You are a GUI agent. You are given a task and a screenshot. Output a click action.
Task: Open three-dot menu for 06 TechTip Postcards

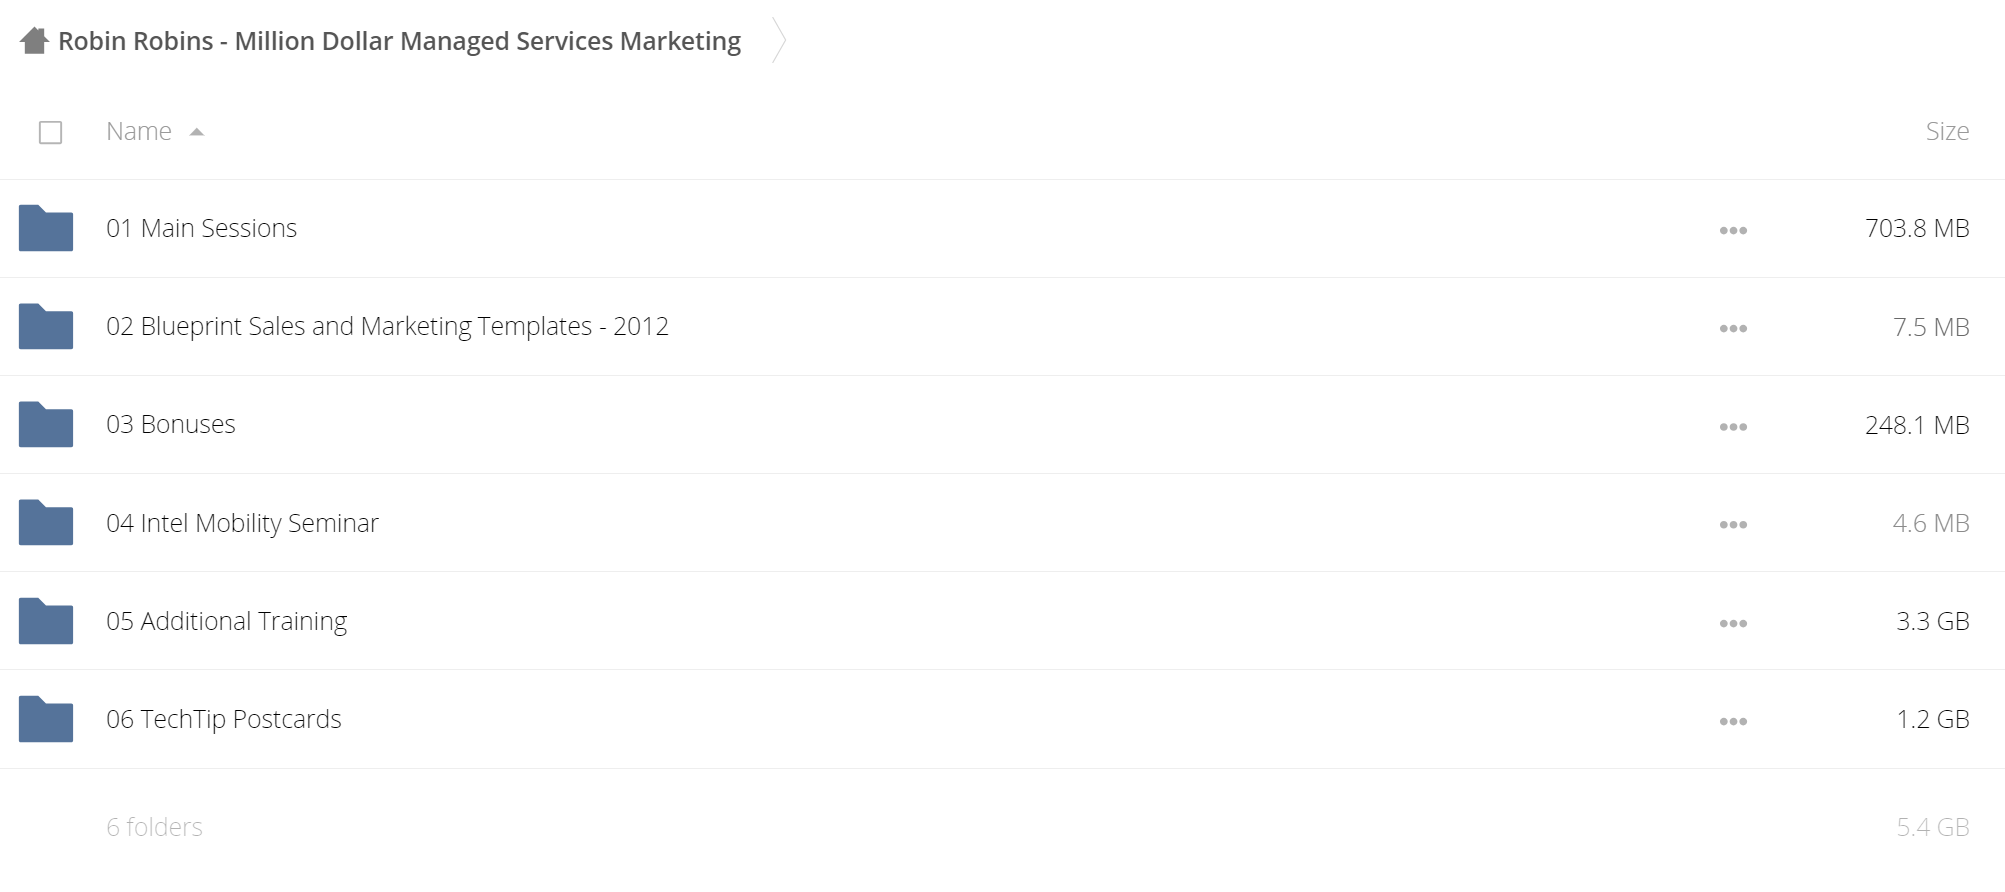click(x=1733, y=721)
